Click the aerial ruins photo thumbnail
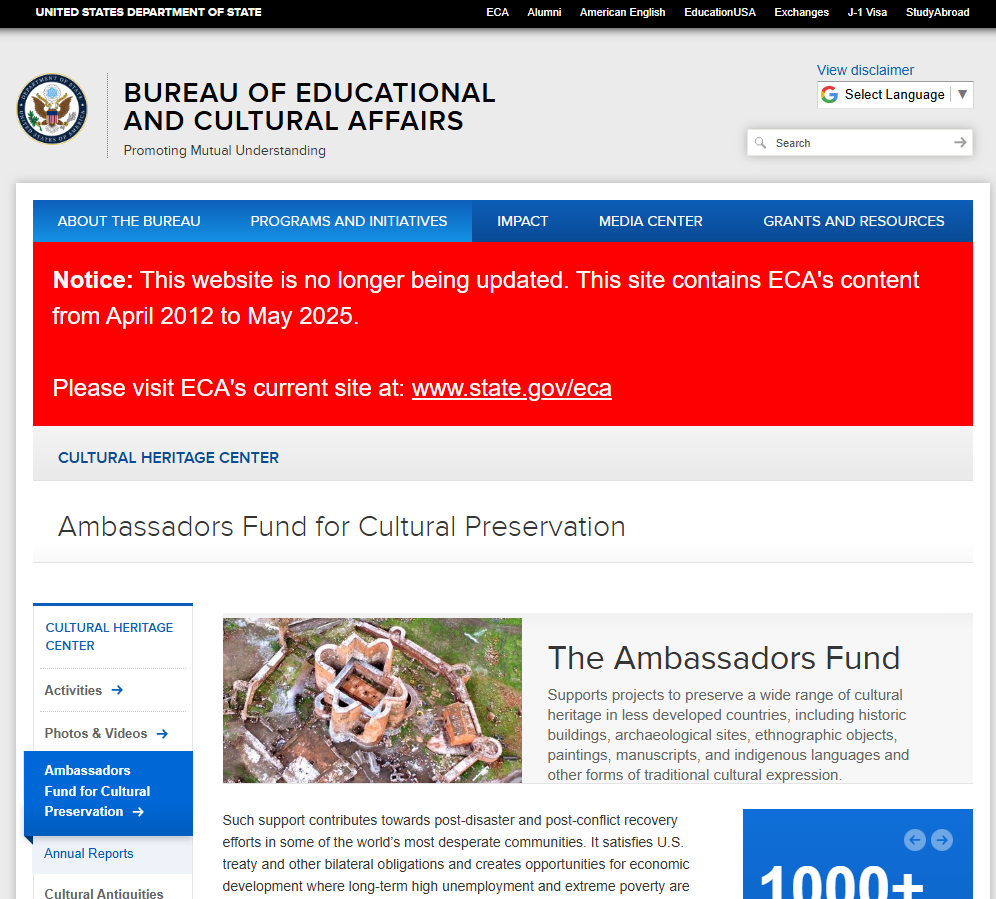The image size is (996, 899). pyautogui.click(x=372, y=700)
